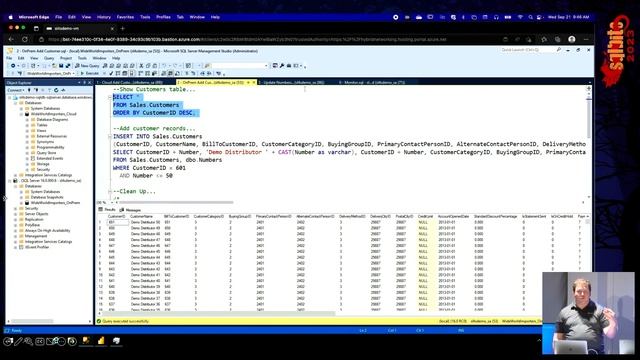Open the SSMS Project menu
Viewport: 640px width, 360px height.
pos(66,58)
